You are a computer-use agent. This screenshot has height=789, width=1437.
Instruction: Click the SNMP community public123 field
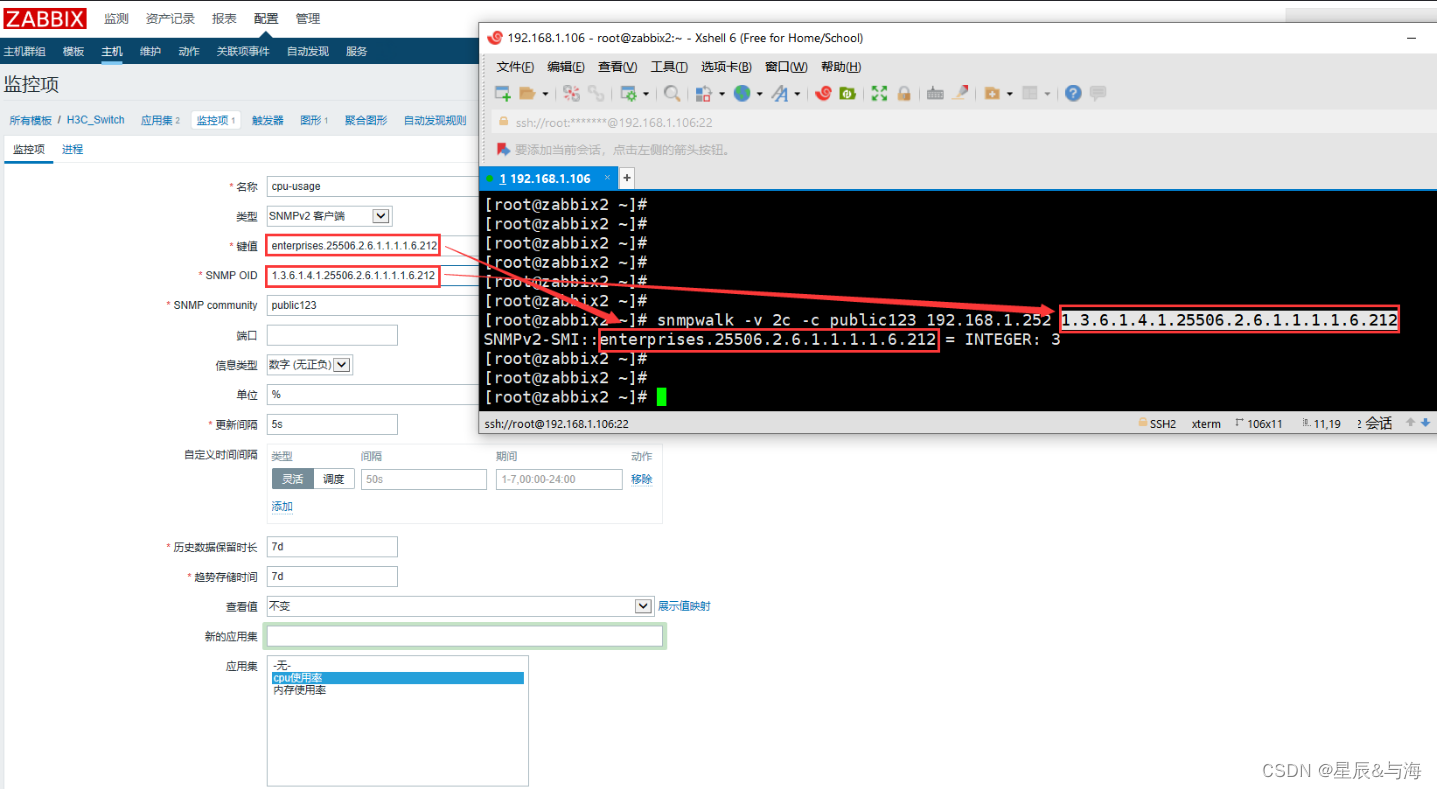(372, 305)
